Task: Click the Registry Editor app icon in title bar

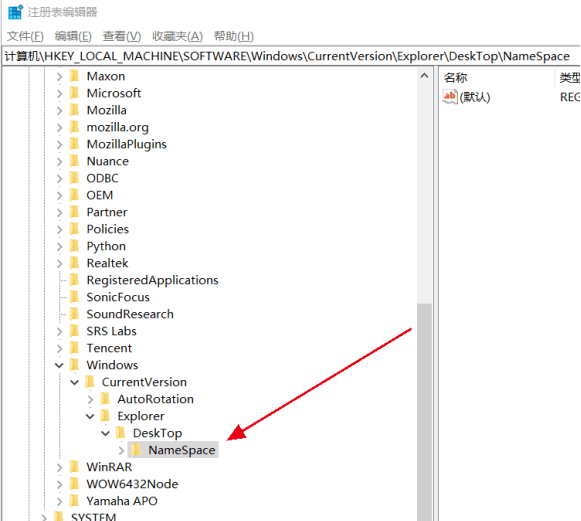Action: pyautogui.click(x=15, y=12)
